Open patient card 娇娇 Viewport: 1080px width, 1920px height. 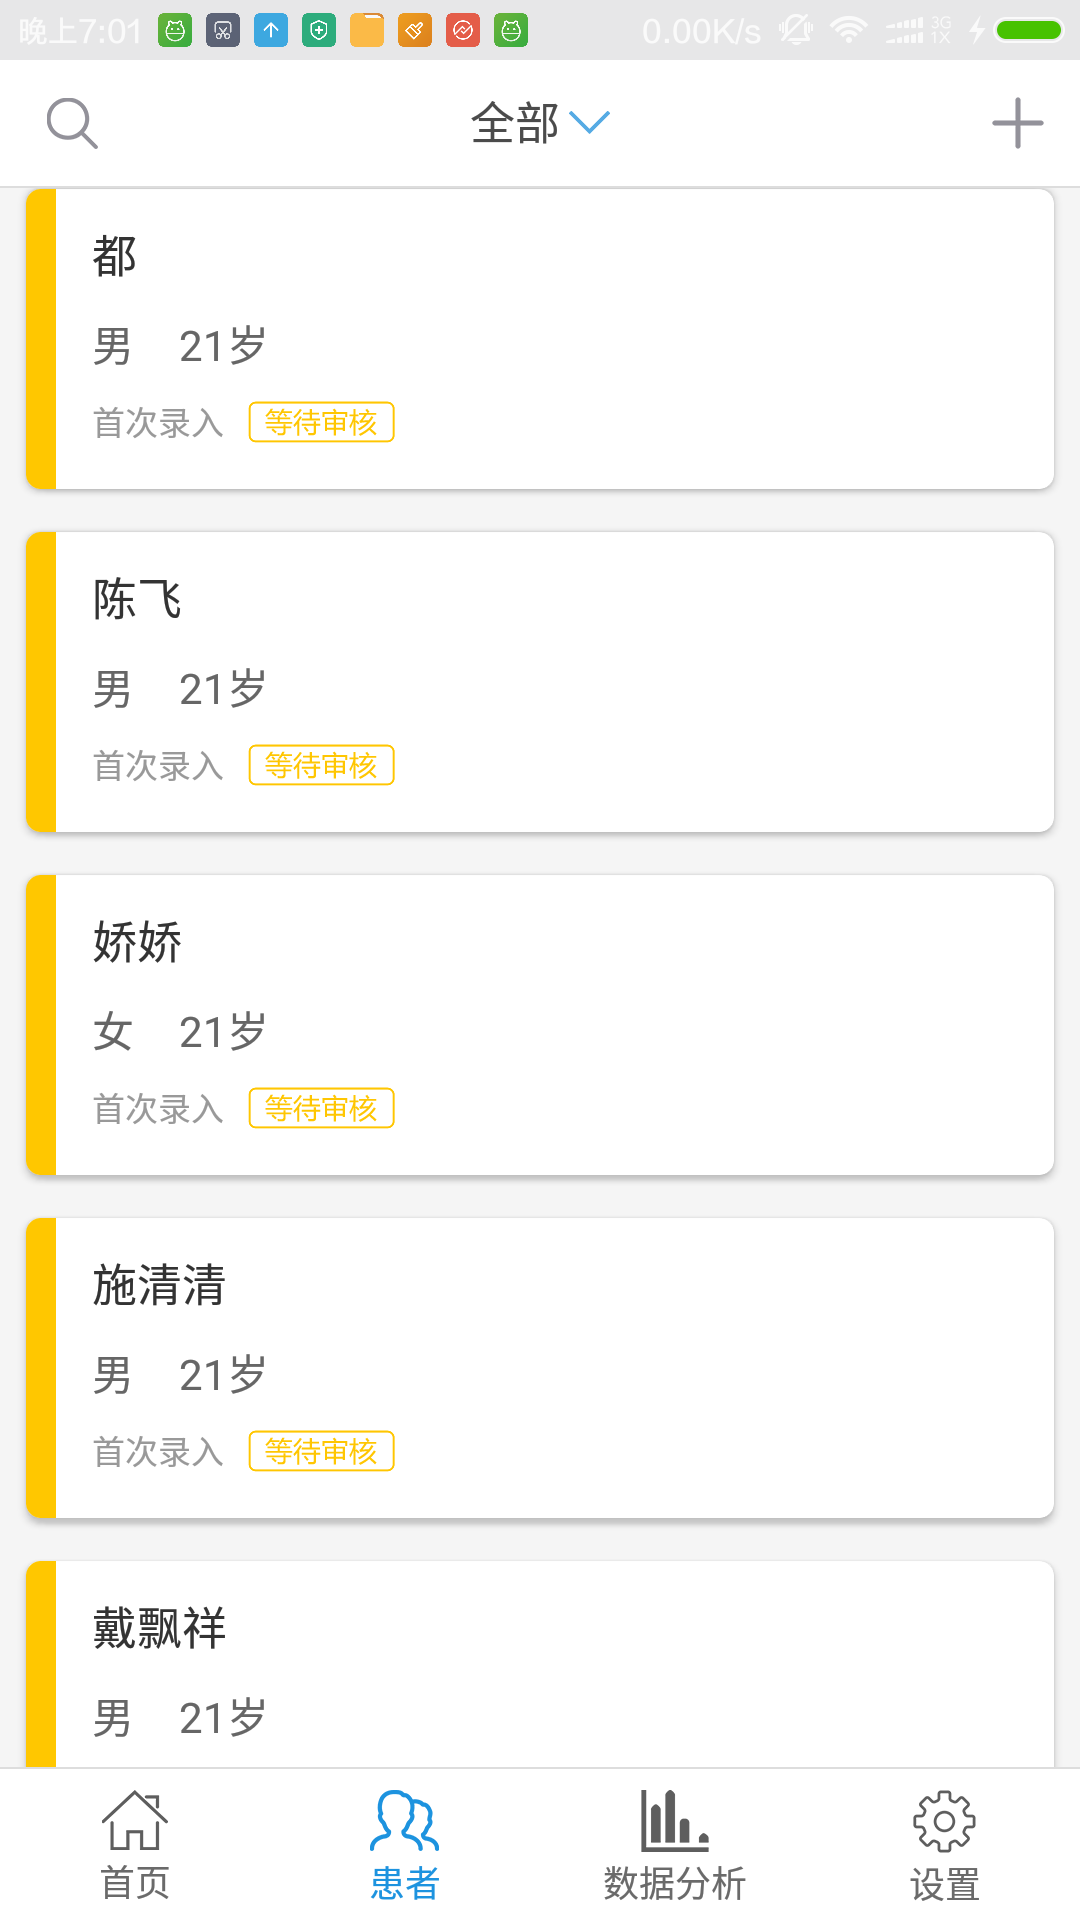[540, 1025]
